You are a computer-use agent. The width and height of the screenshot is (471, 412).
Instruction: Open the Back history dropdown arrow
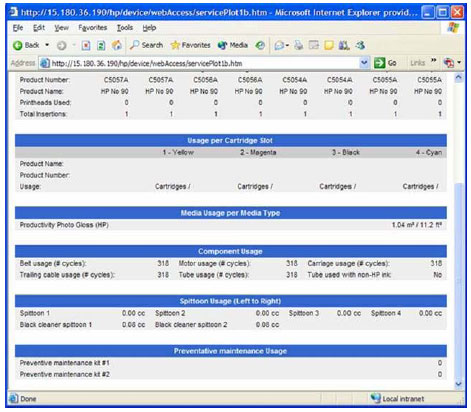click(47, 45)
